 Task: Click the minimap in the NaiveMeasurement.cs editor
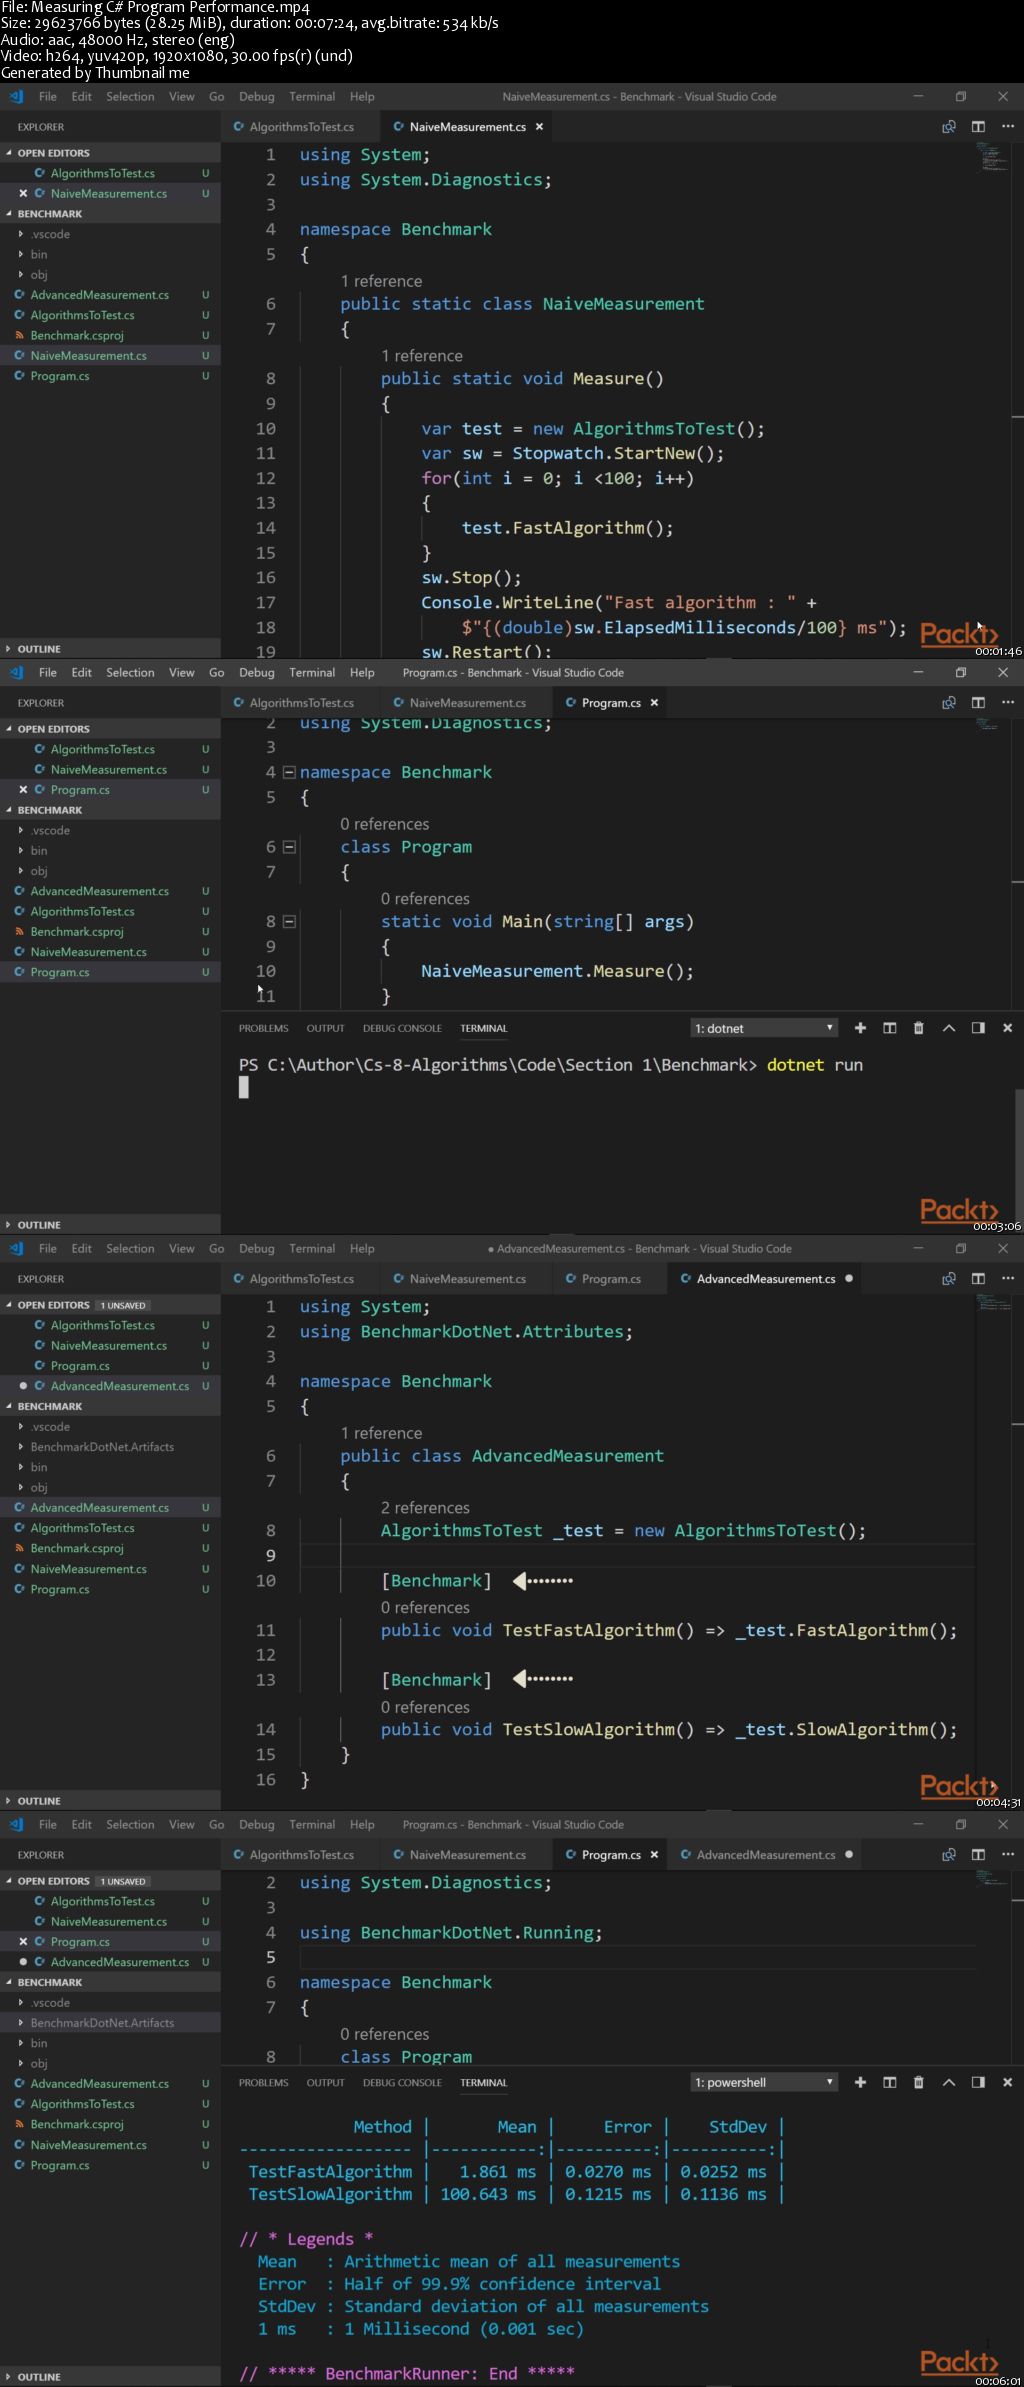(991, 160)
